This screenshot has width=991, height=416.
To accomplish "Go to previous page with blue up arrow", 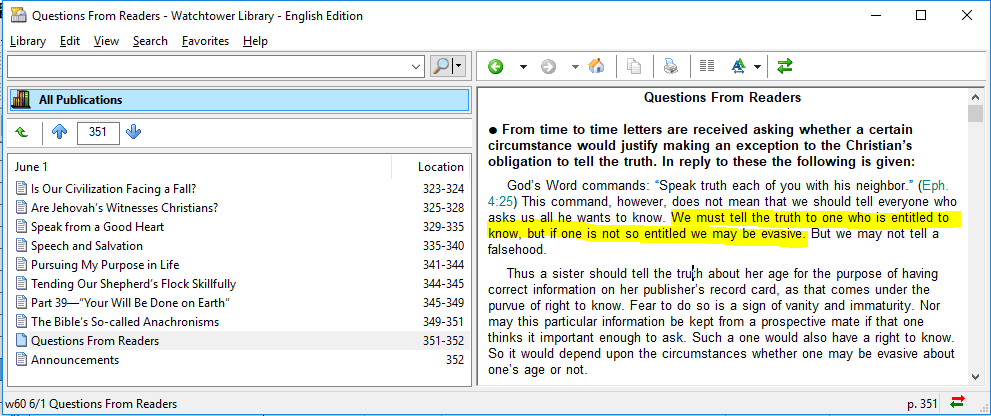I will 59,132.
